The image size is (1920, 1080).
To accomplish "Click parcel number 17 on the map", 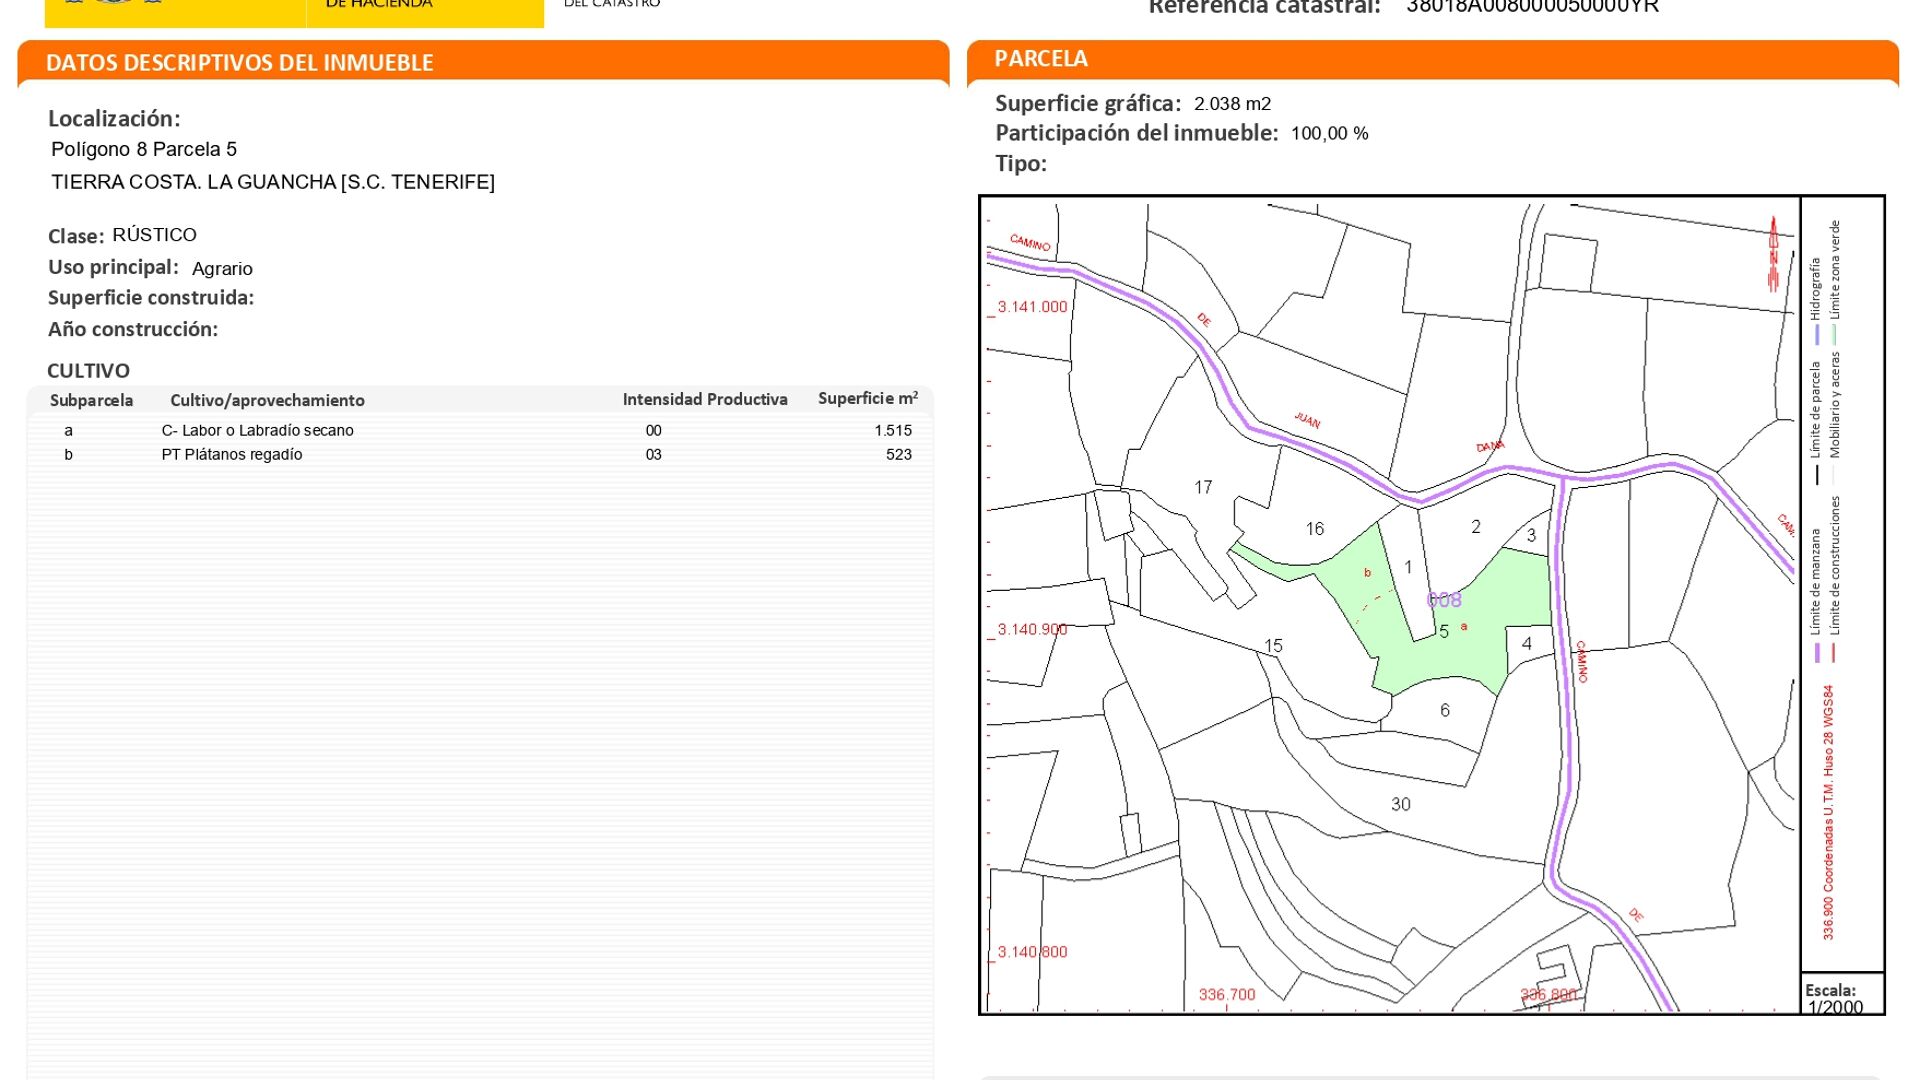I will tap(1203, 487).
